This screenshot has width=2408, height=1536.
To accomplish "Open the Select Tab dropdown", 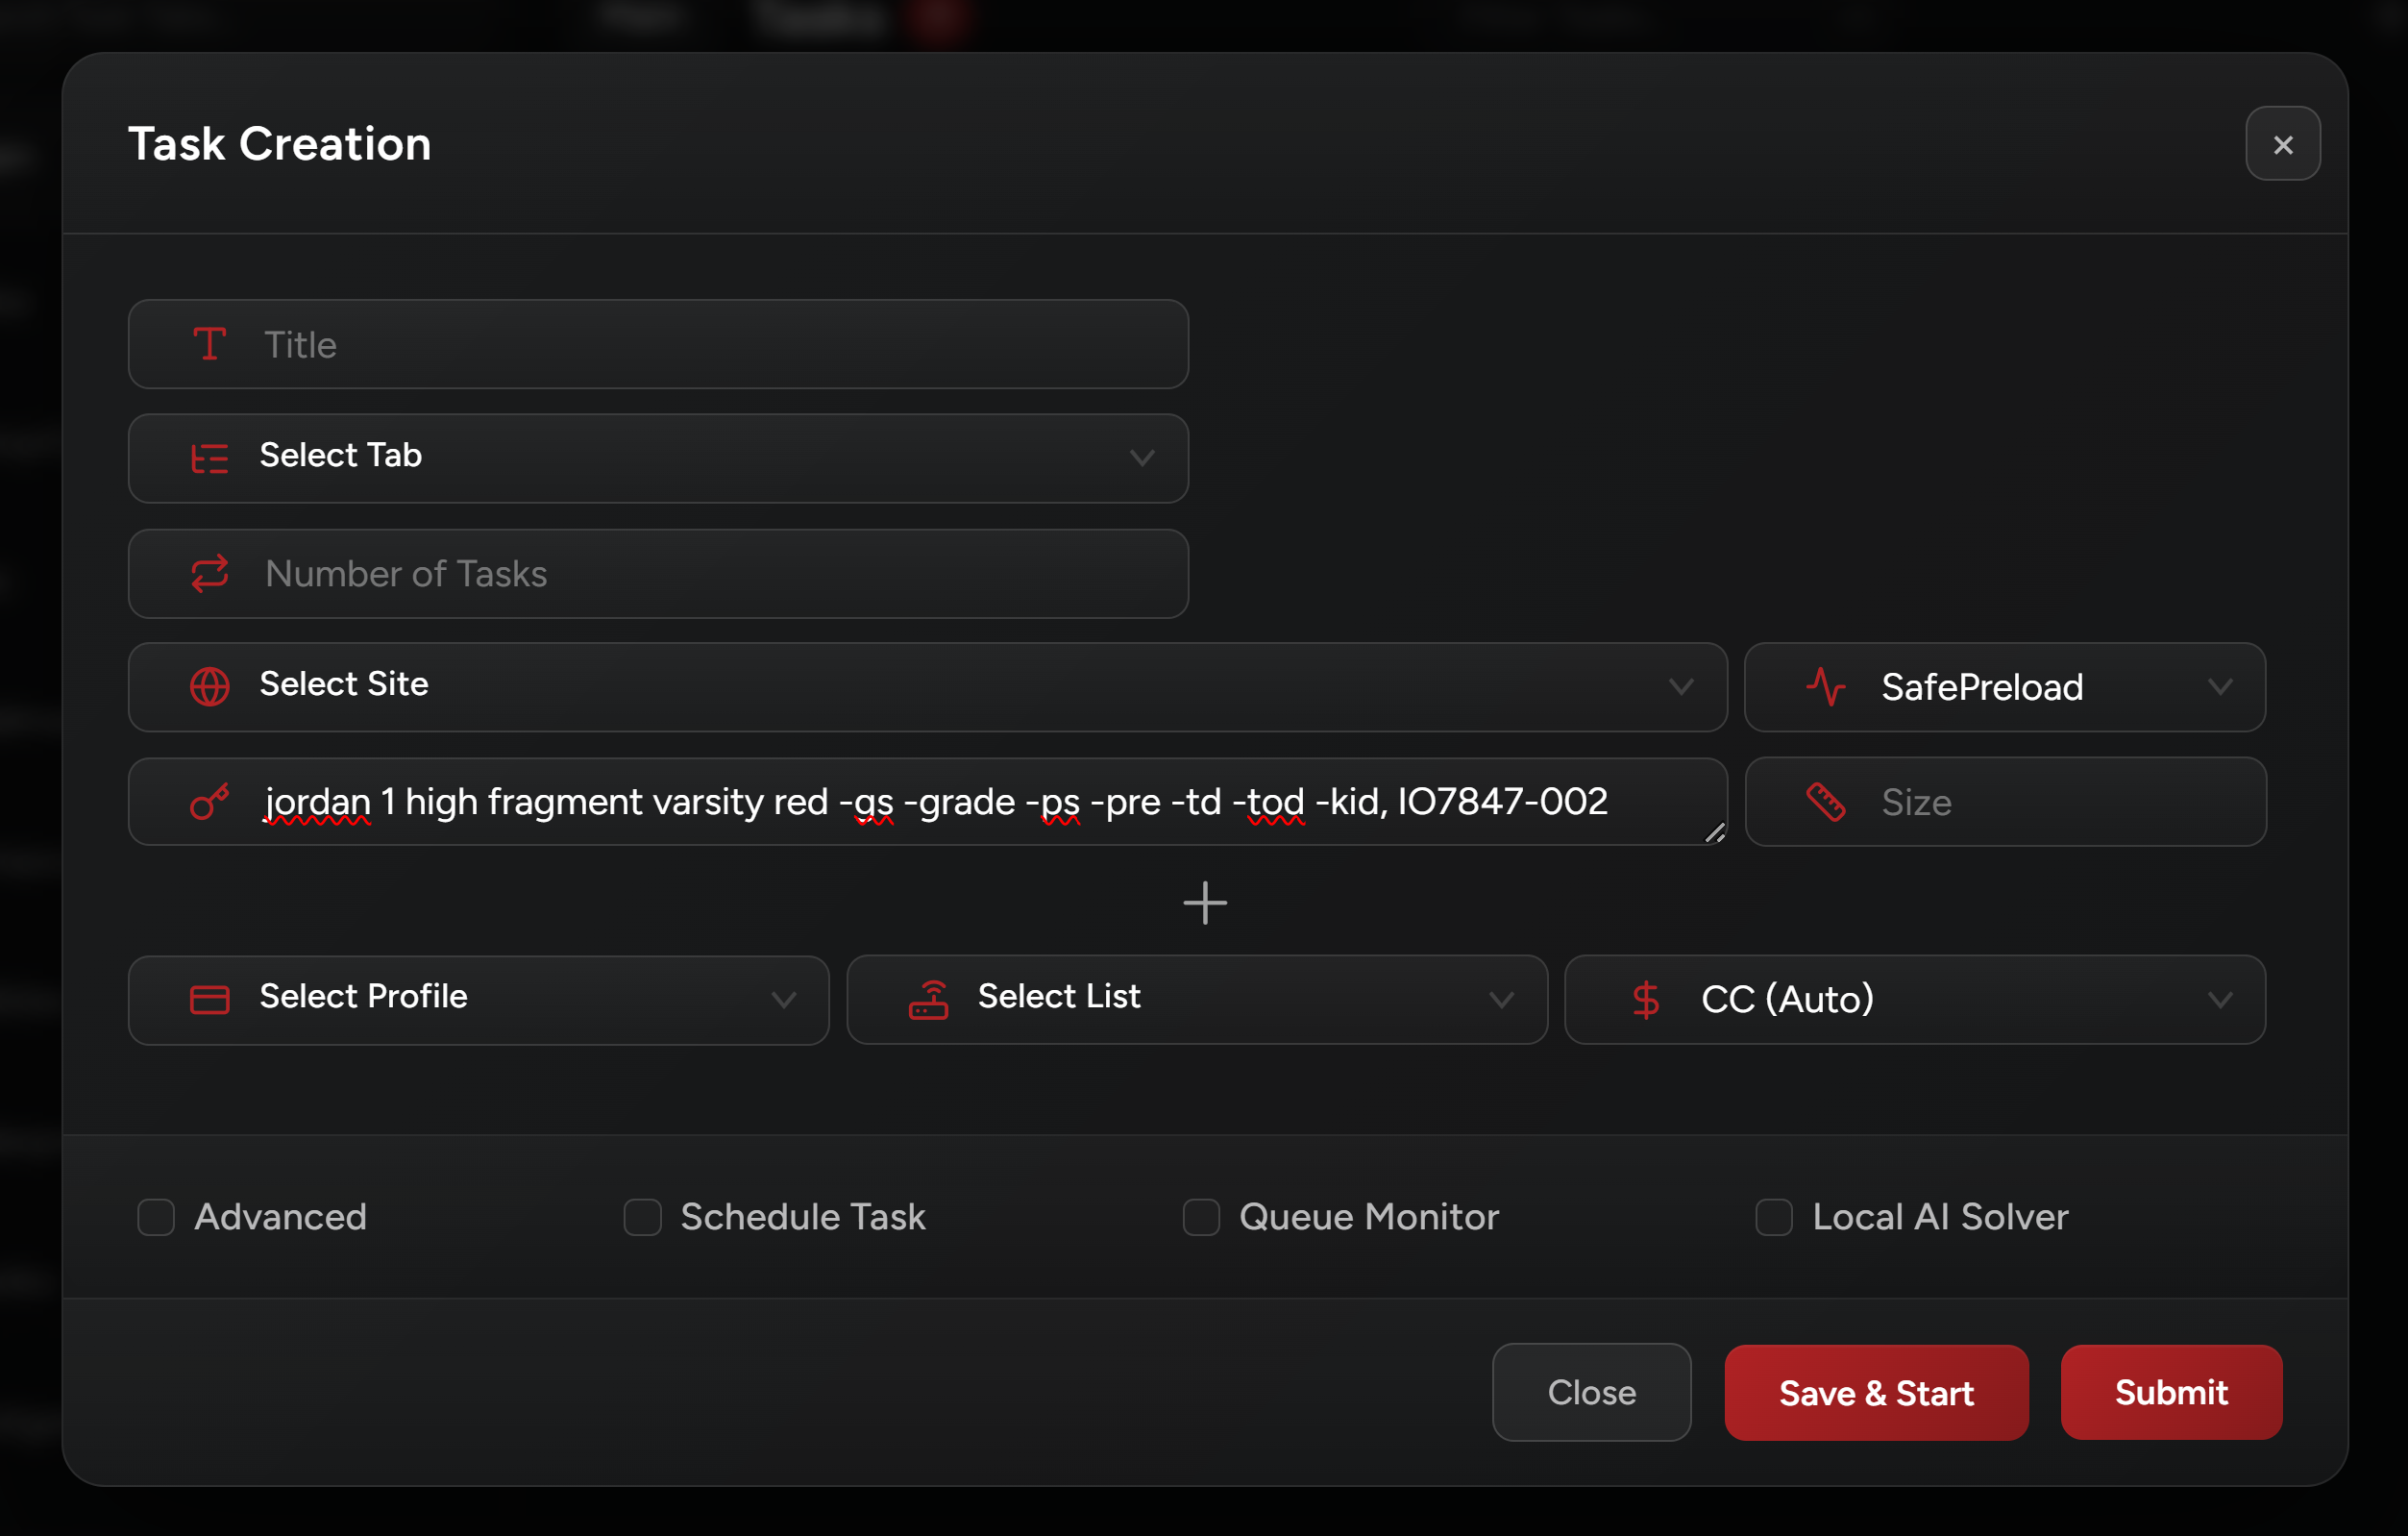I will 658,458.
